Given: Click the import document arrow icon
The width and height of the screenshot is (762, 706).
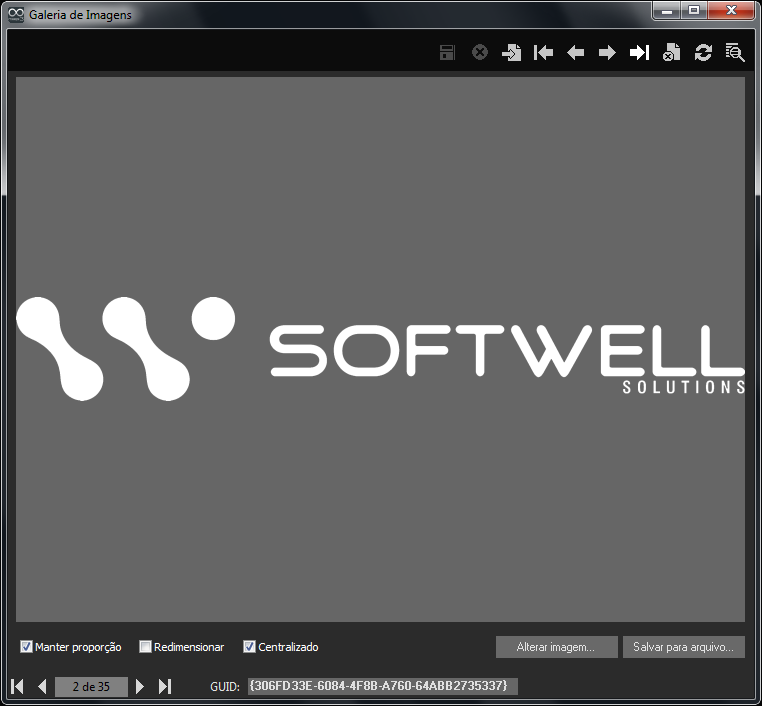Looking at the screenshot, I should tap(511, 53).
